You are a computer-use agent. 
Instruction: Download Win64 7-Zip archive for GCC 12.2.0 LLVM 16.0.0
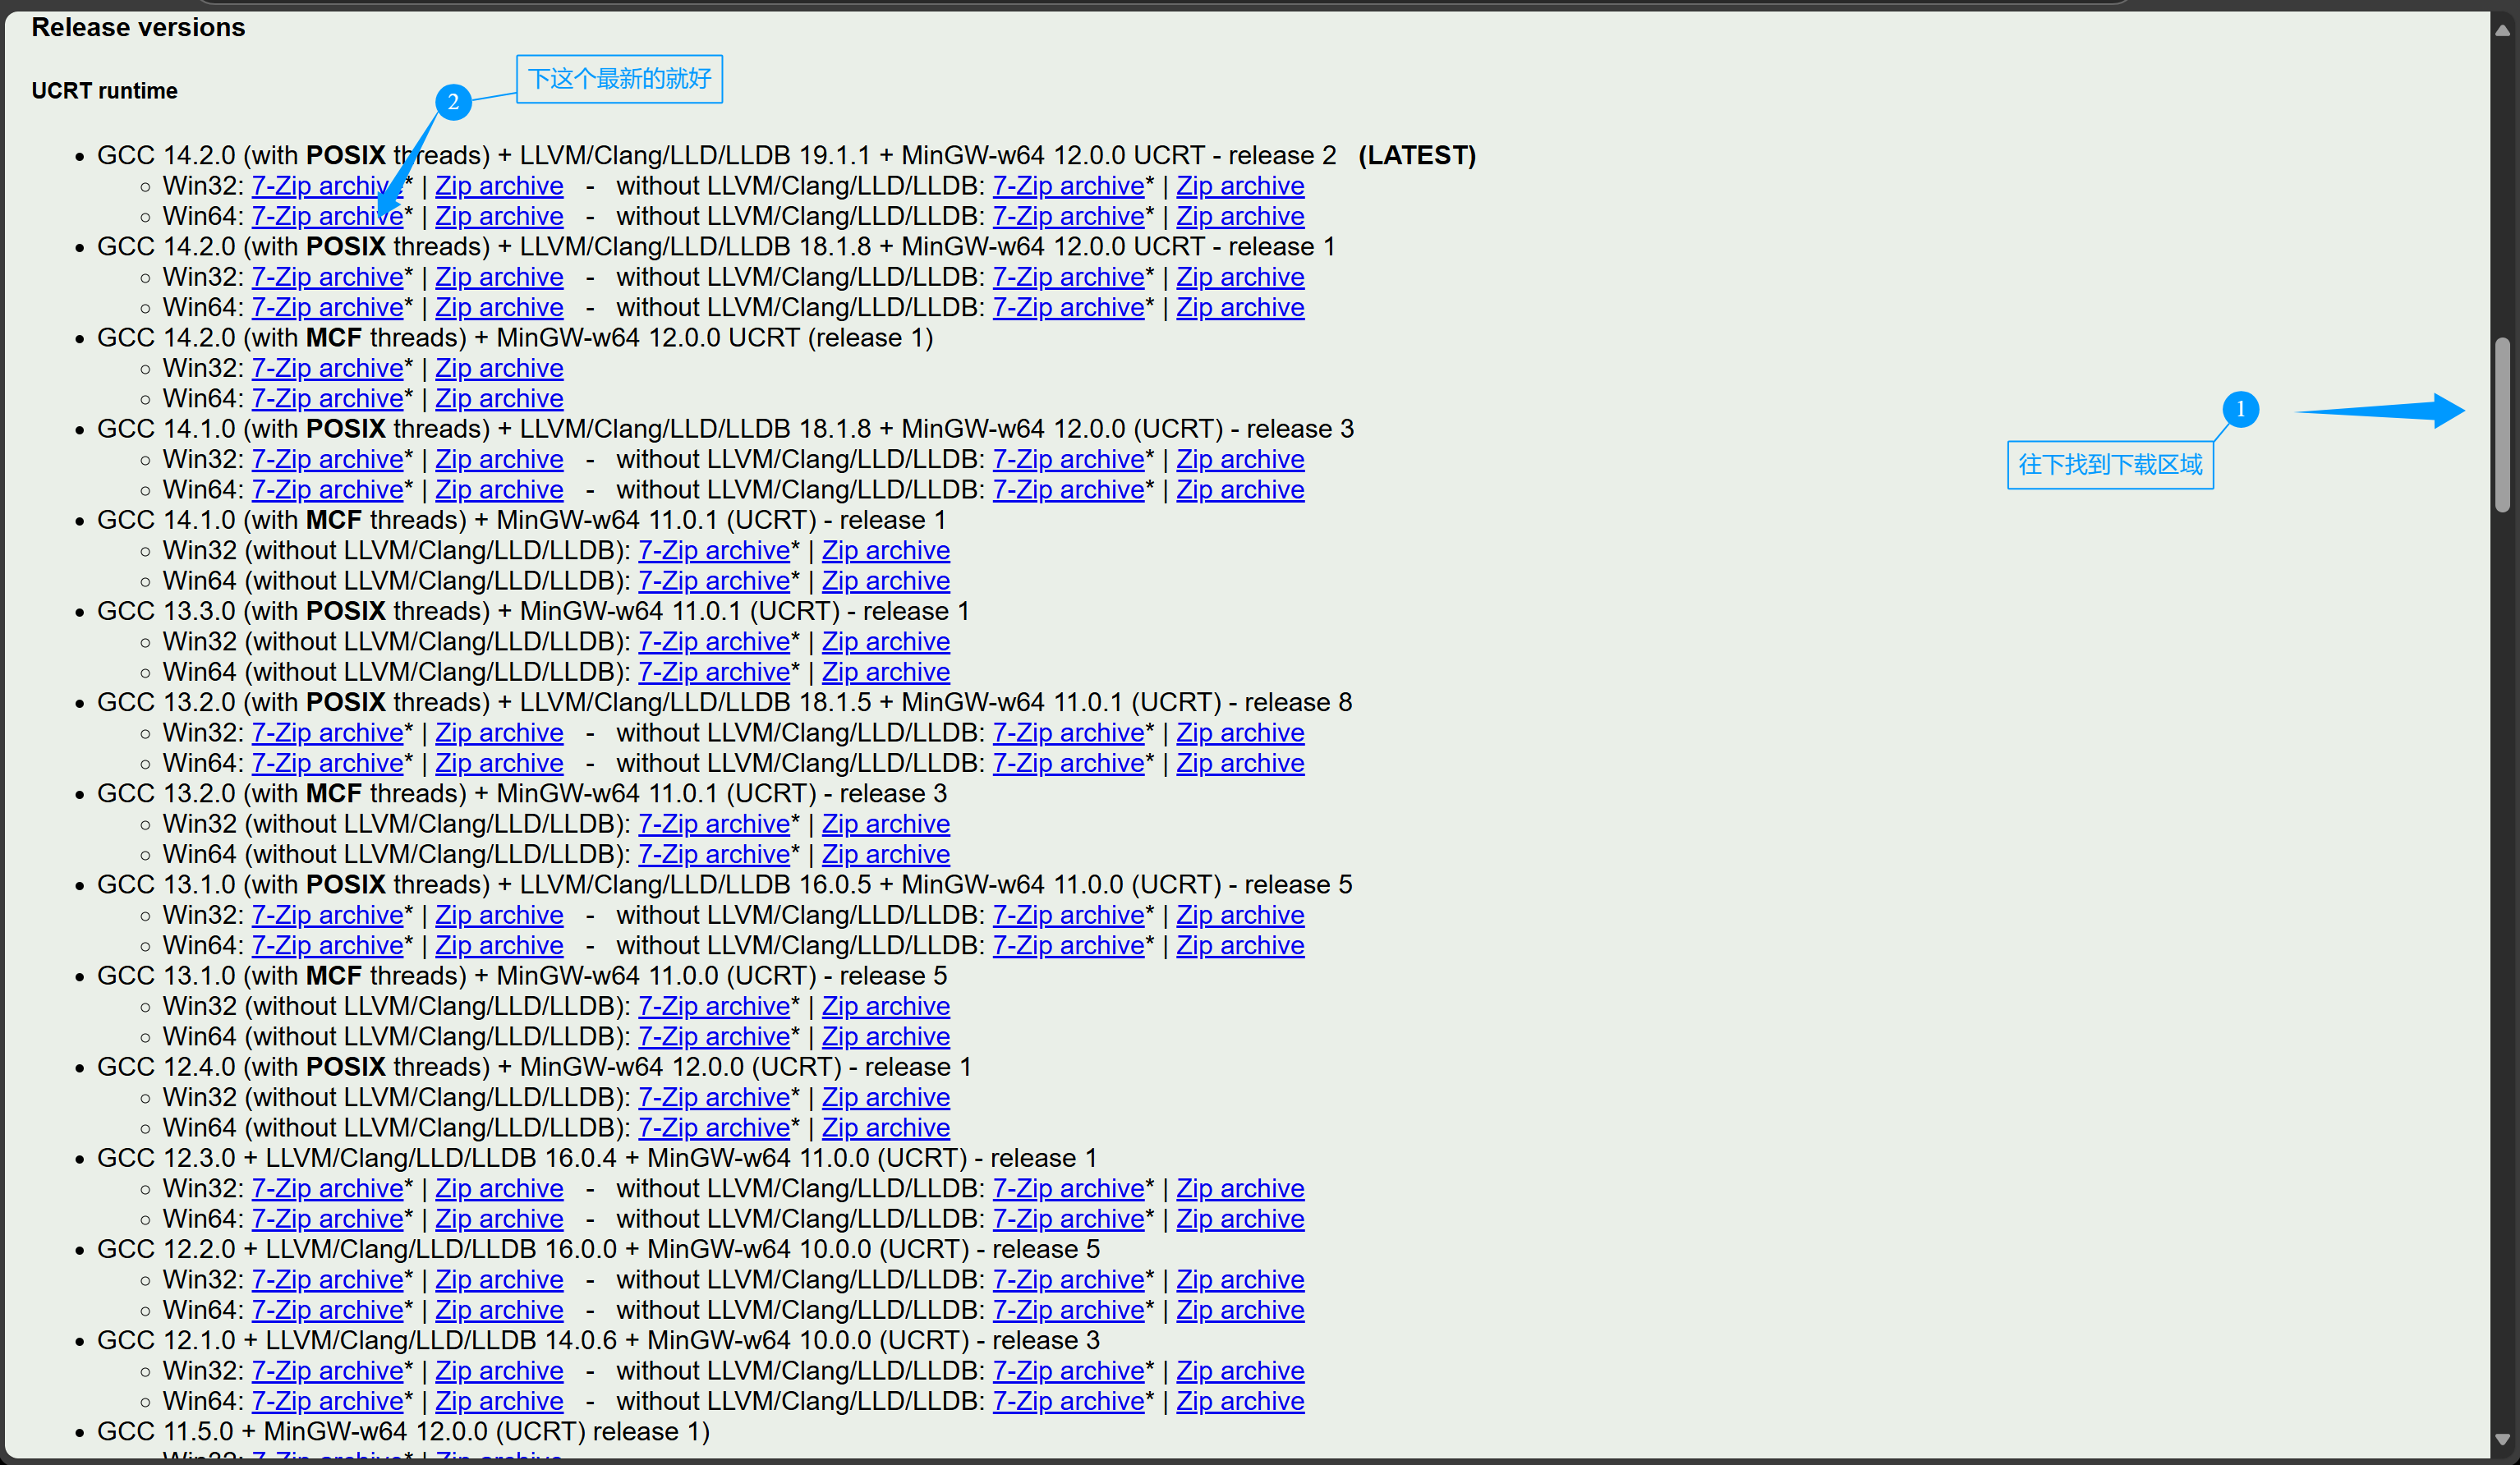click(x=327, y=1310)
